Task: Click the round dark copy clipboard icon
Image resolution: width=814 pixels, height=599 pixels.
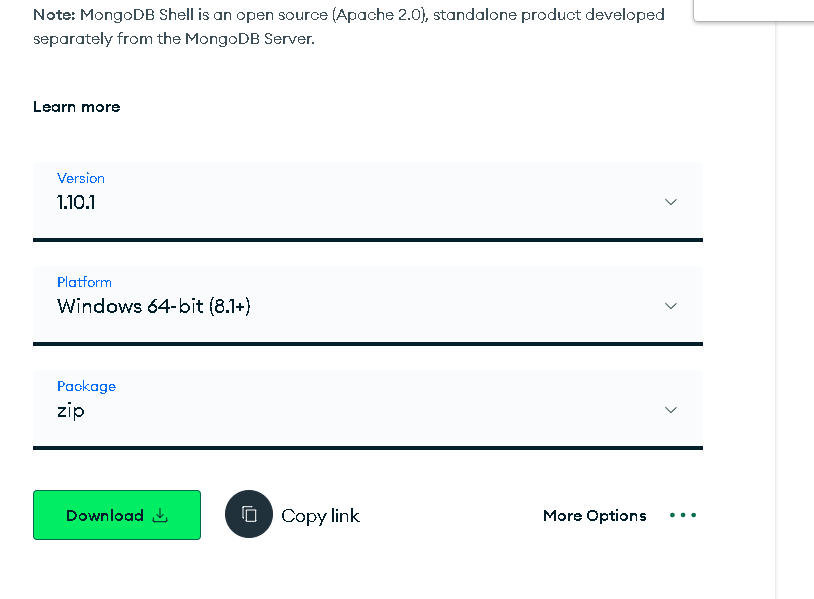Action: coord(249,514)
